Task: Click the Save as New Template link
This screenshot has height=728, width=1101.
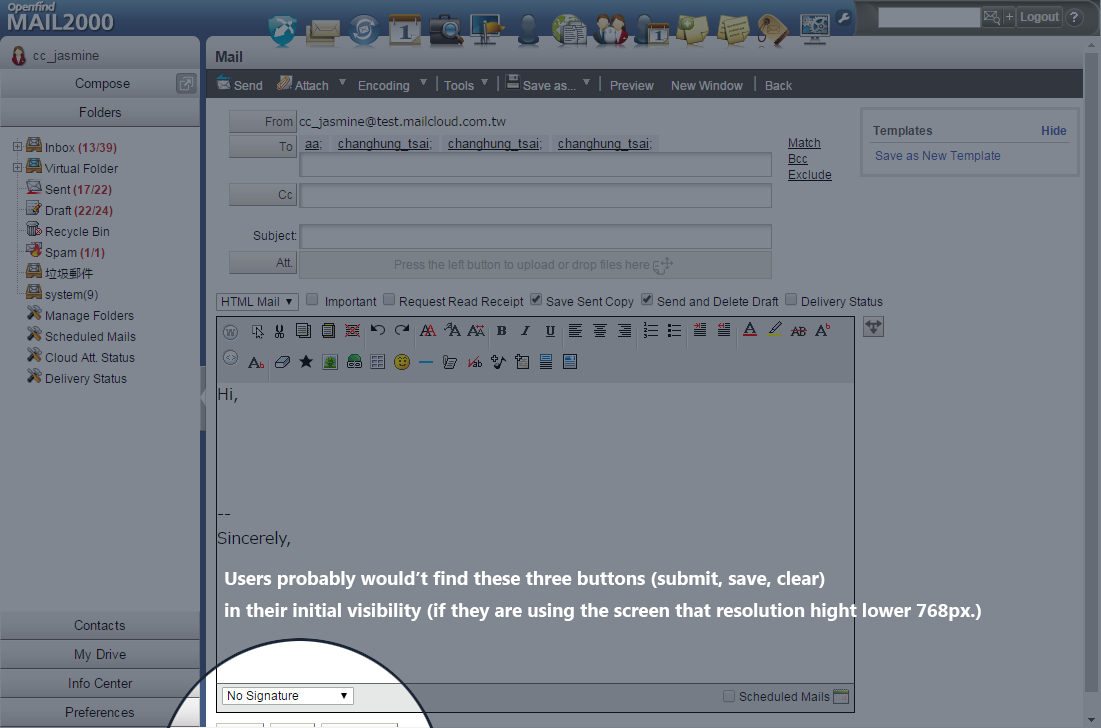Action: [937, 156]
